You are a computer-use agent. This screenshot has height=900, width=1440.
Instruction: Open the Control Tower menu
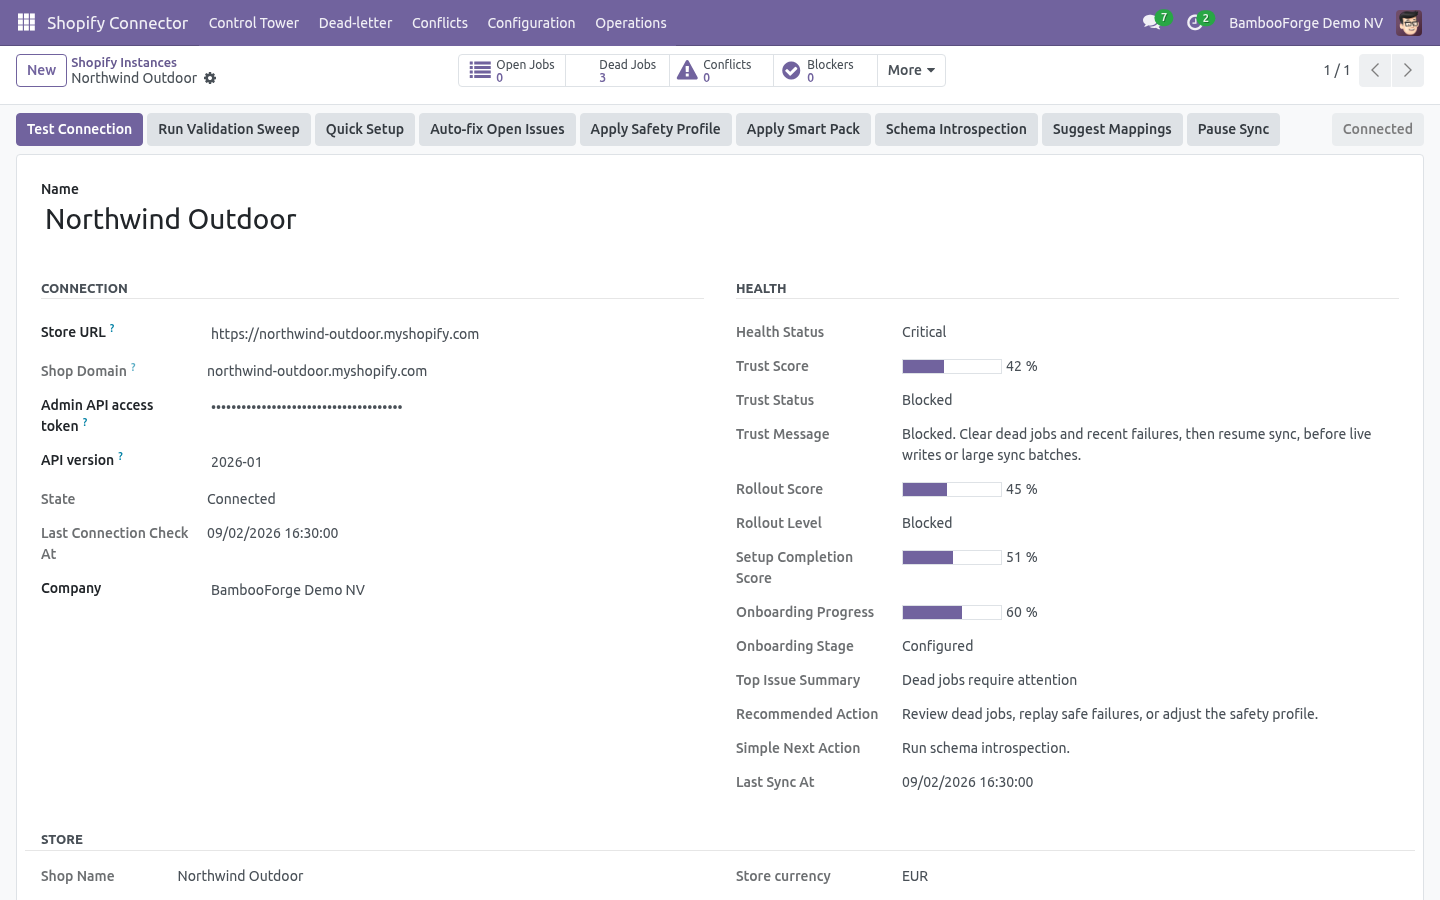(254, 22)
